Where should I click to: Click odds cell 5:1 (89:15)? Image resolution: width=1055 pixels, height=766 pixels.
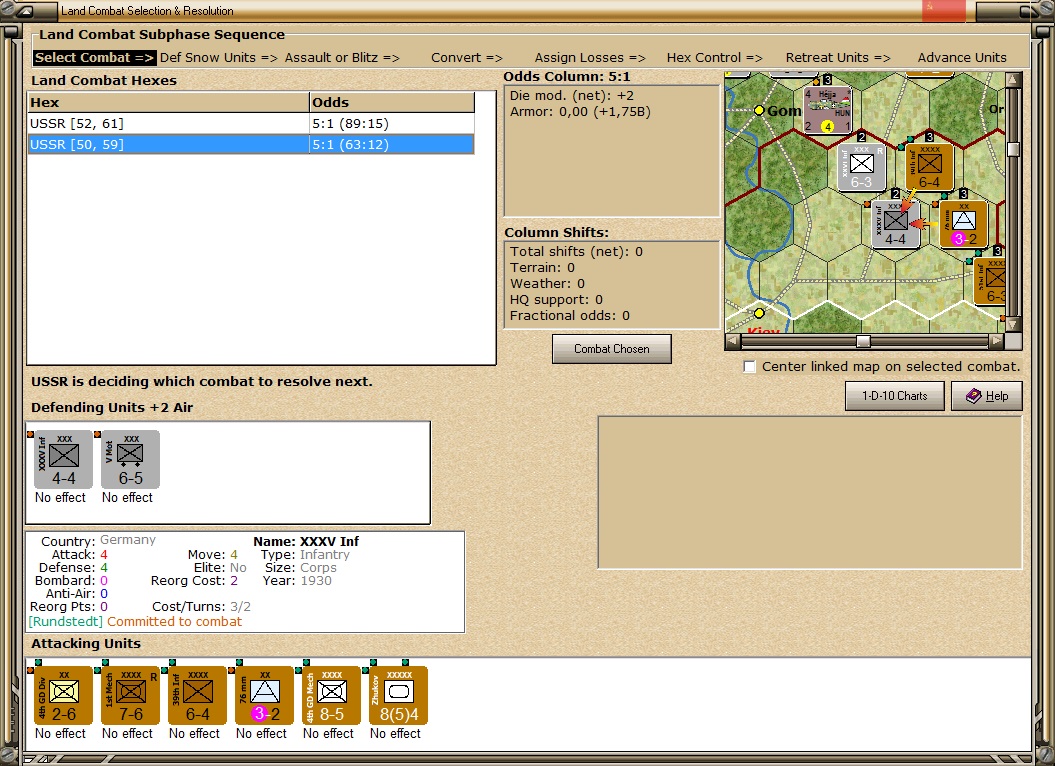point(392,123)
